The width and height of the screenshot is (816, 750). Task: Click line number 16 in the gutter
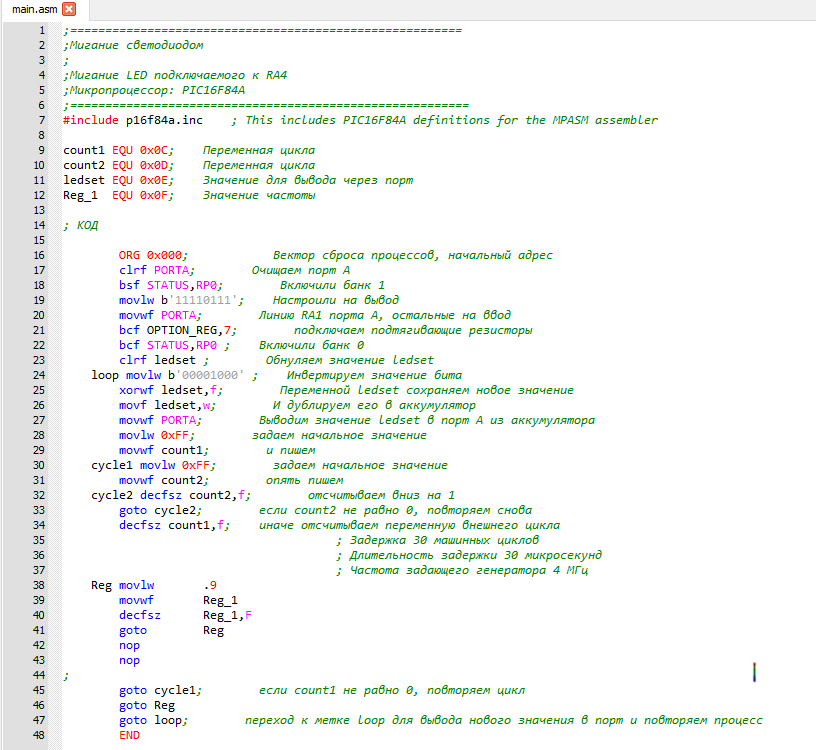click(40, 255)
